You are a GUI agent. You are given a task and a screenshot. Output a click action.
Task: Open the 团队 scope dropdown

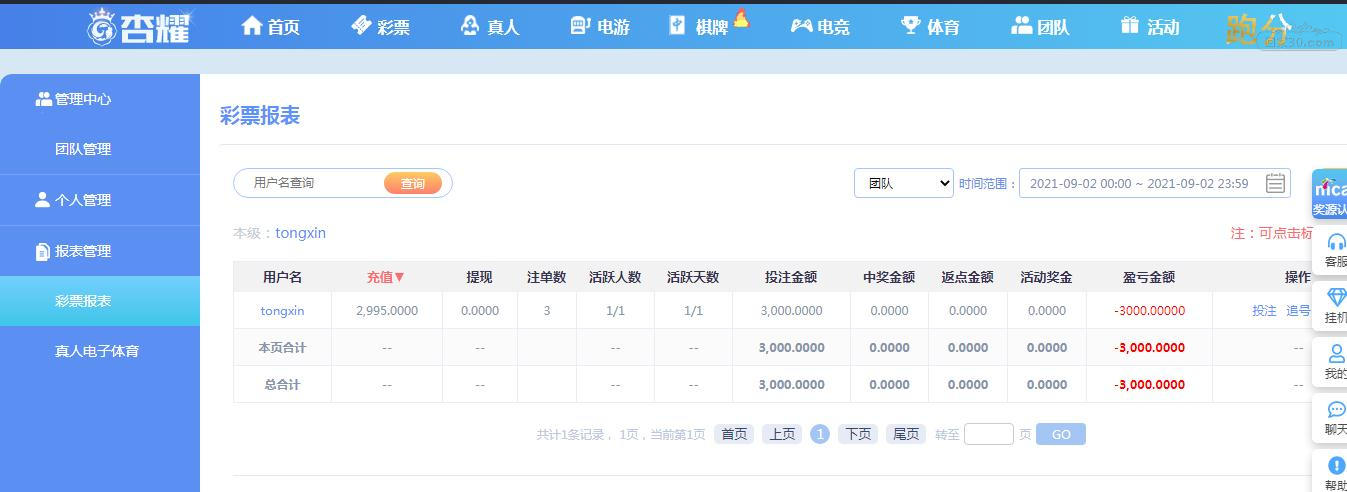[904, 183]
